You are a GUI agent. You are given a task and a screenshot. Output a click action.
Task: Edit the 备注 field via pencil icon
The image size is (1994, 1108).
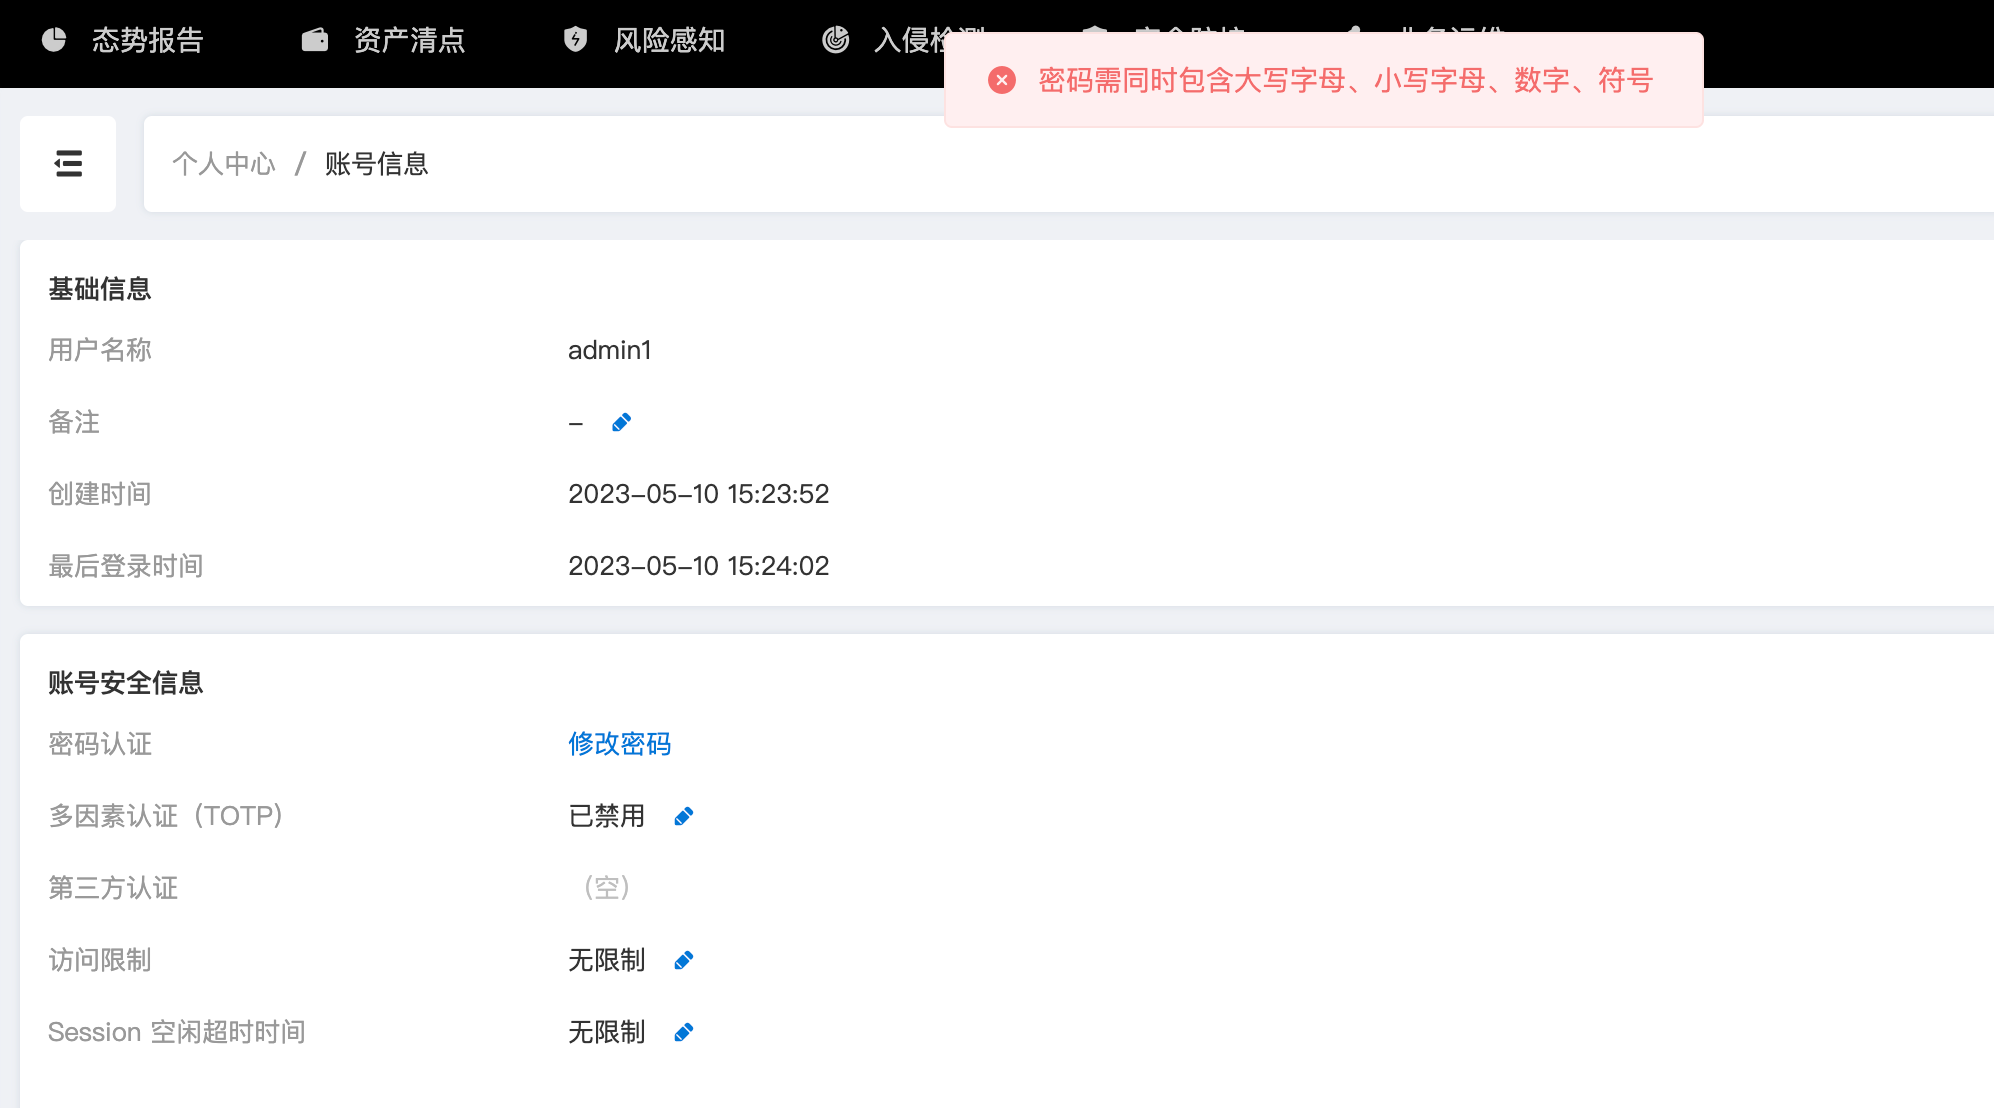[x=621, y=423]
